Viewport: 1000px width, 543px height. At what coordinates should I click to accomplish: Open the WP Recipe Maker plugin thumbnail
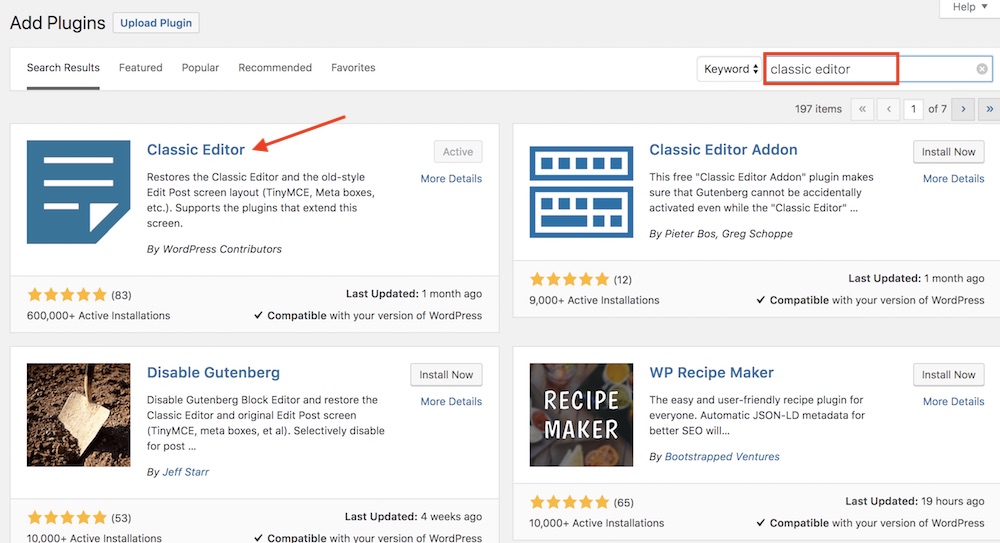pos(581,415)
